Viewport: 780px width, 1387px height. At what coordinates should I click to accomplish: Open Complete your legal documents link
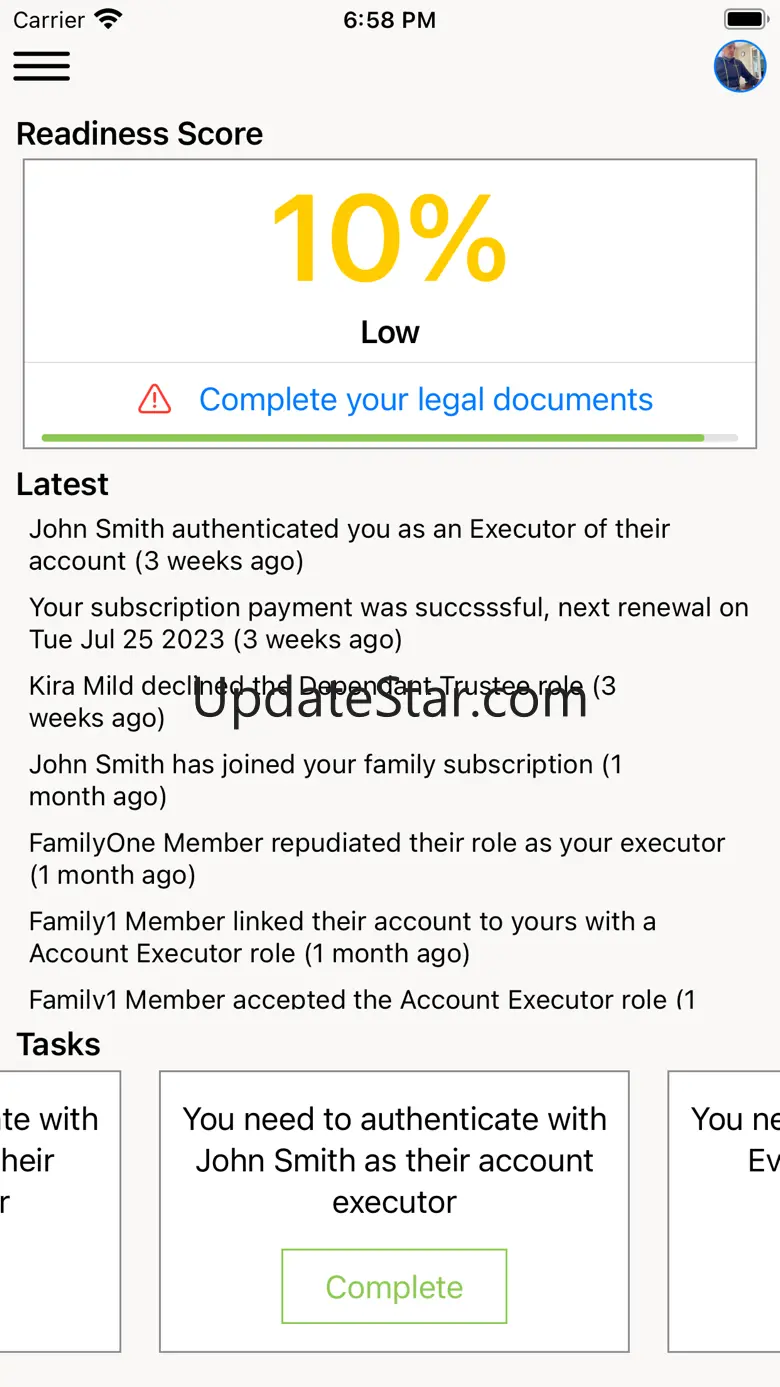426,399
